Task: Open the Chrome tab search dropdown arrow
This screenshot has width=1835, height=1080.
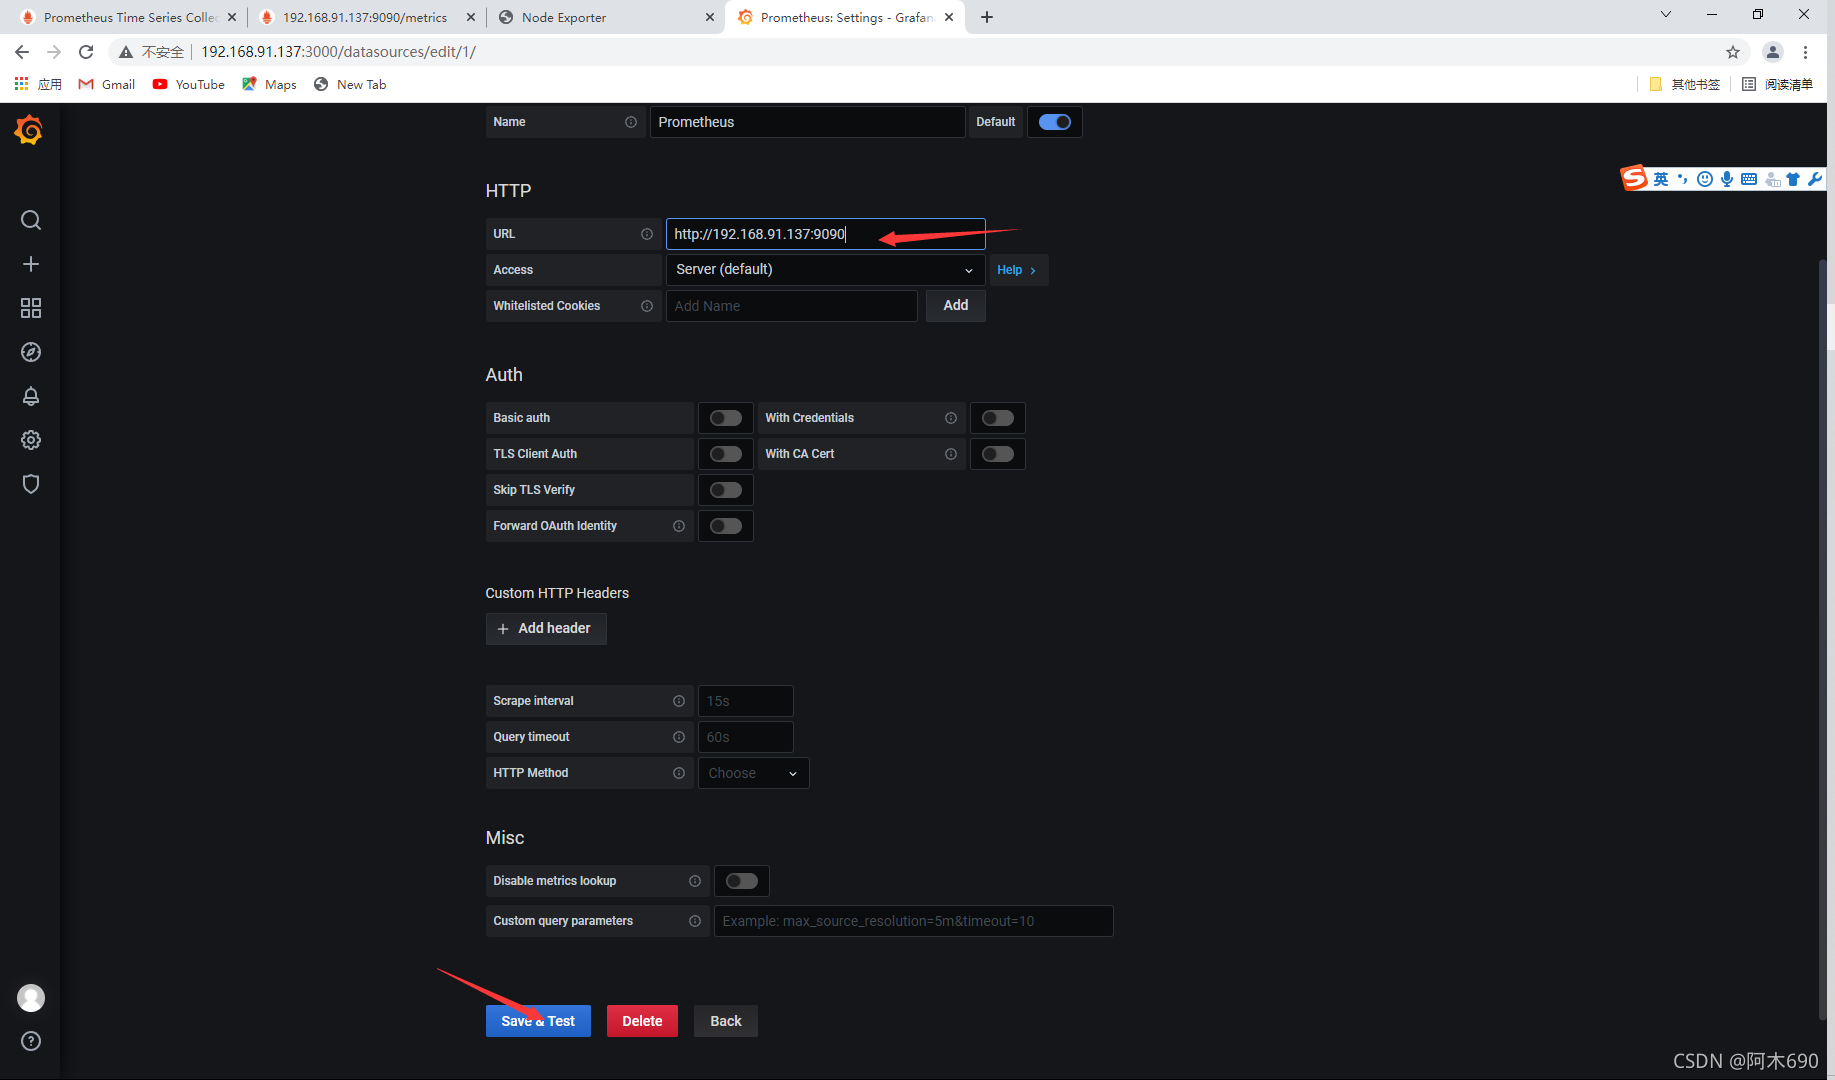Action: 1666,15
